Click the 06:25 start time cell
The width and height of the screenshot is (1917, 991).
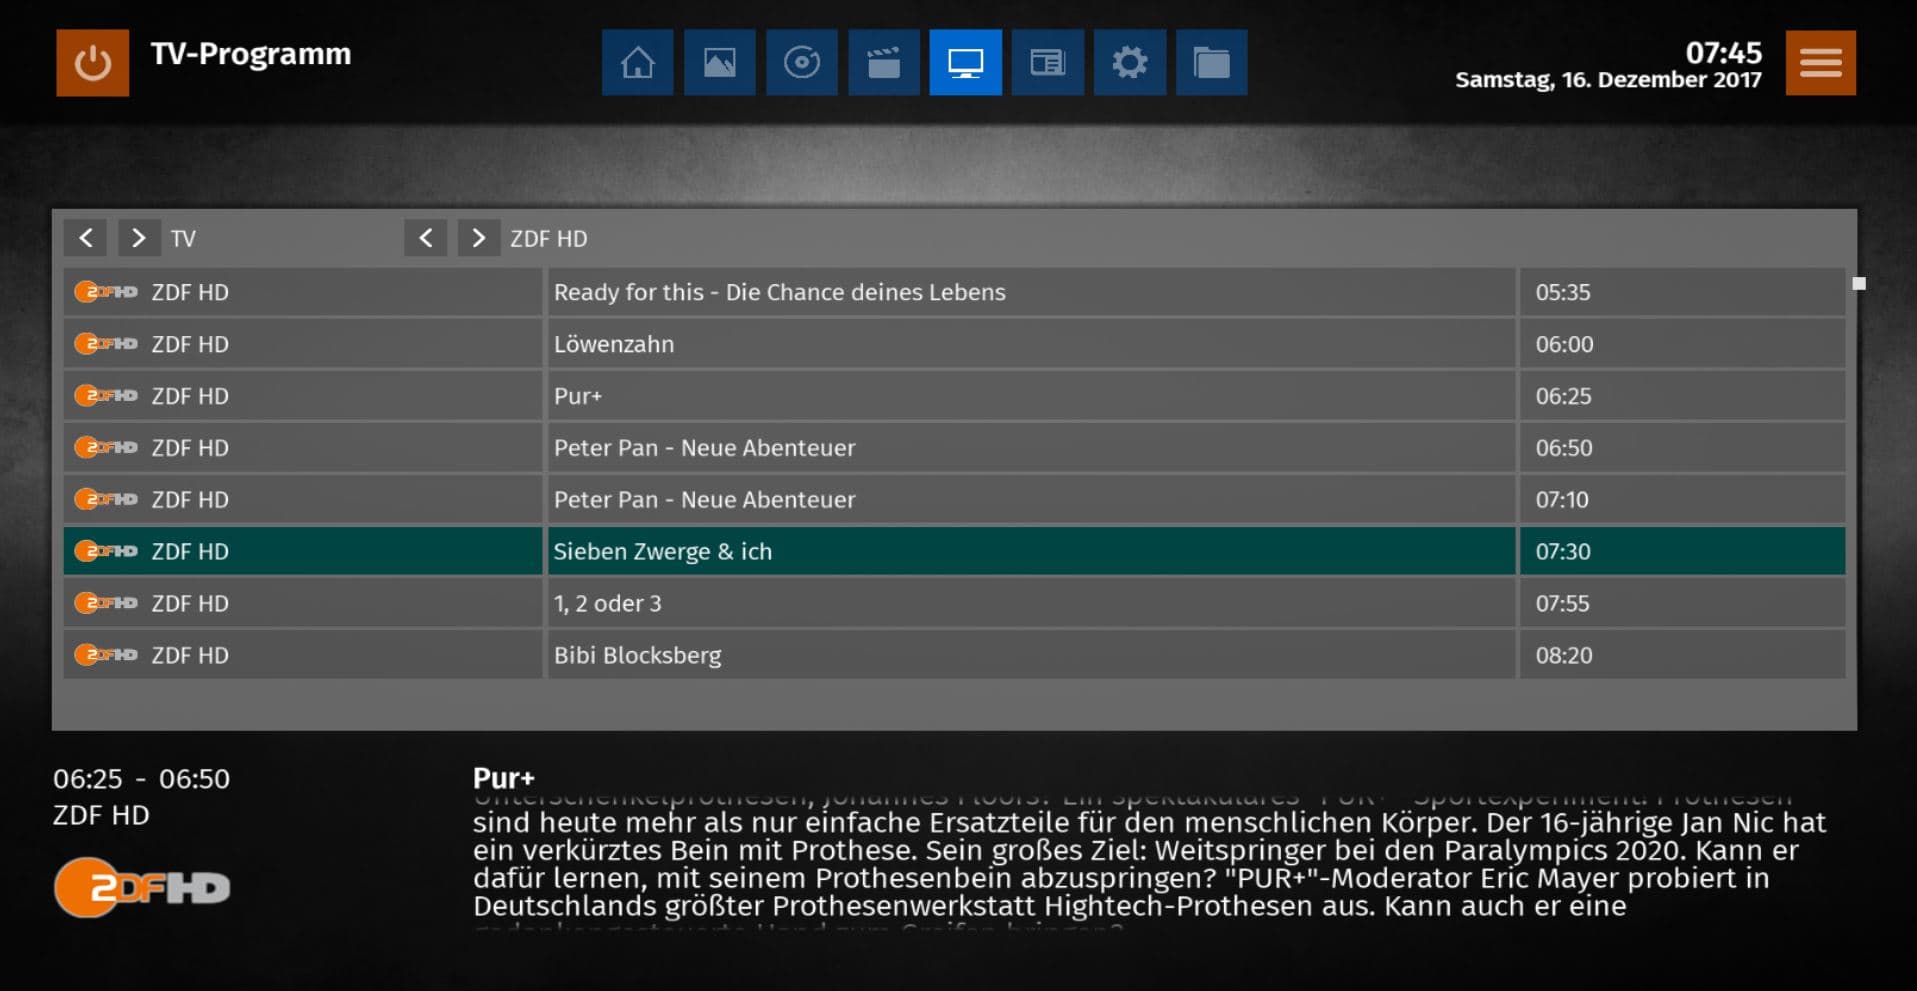[x=1682, y=396]
